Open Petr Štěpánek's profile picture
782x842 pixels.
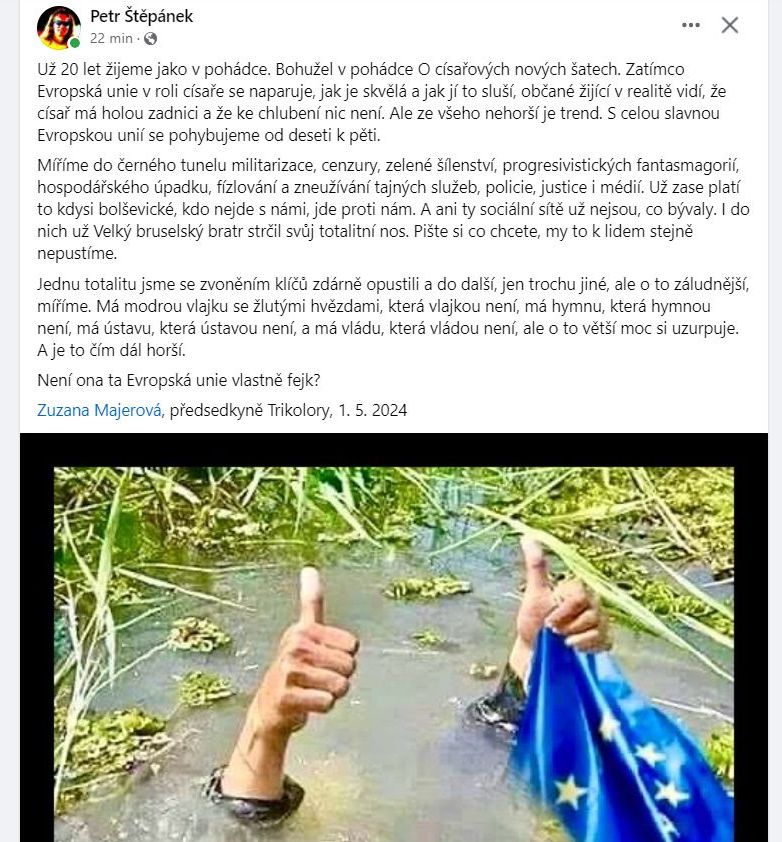(59, 27)
